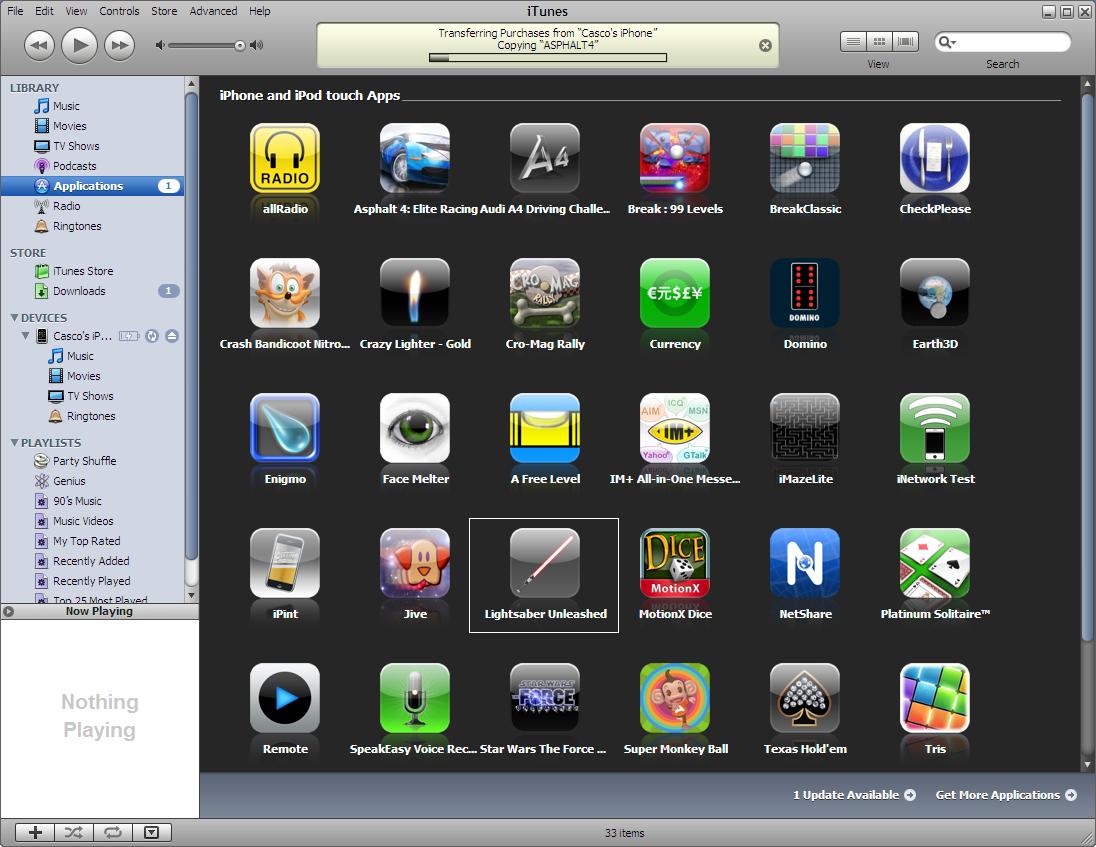Select the Platinum Solitaire app icon
This screenshot has width=1096, height=847.
tap(935, 563)
